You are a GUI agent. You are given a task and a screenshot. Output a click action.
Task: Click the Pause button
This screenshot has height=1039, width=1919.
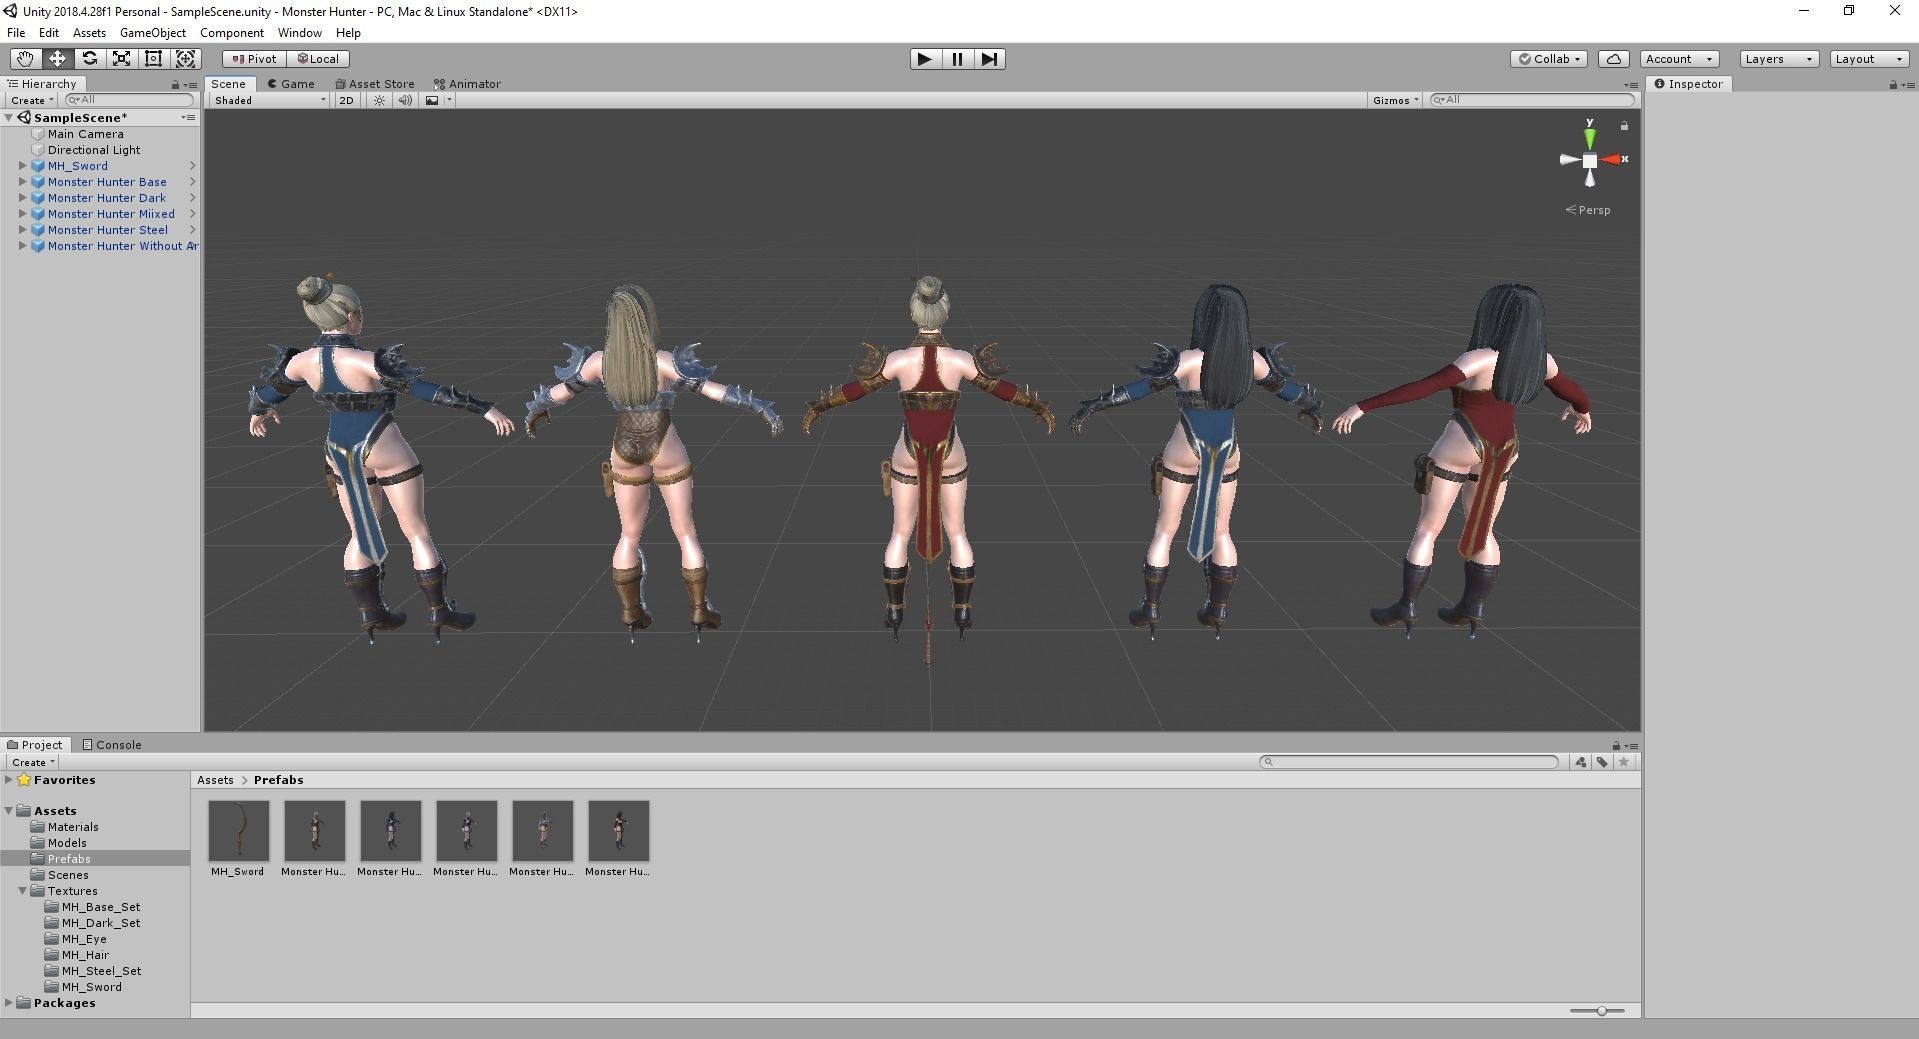[957, 59]
